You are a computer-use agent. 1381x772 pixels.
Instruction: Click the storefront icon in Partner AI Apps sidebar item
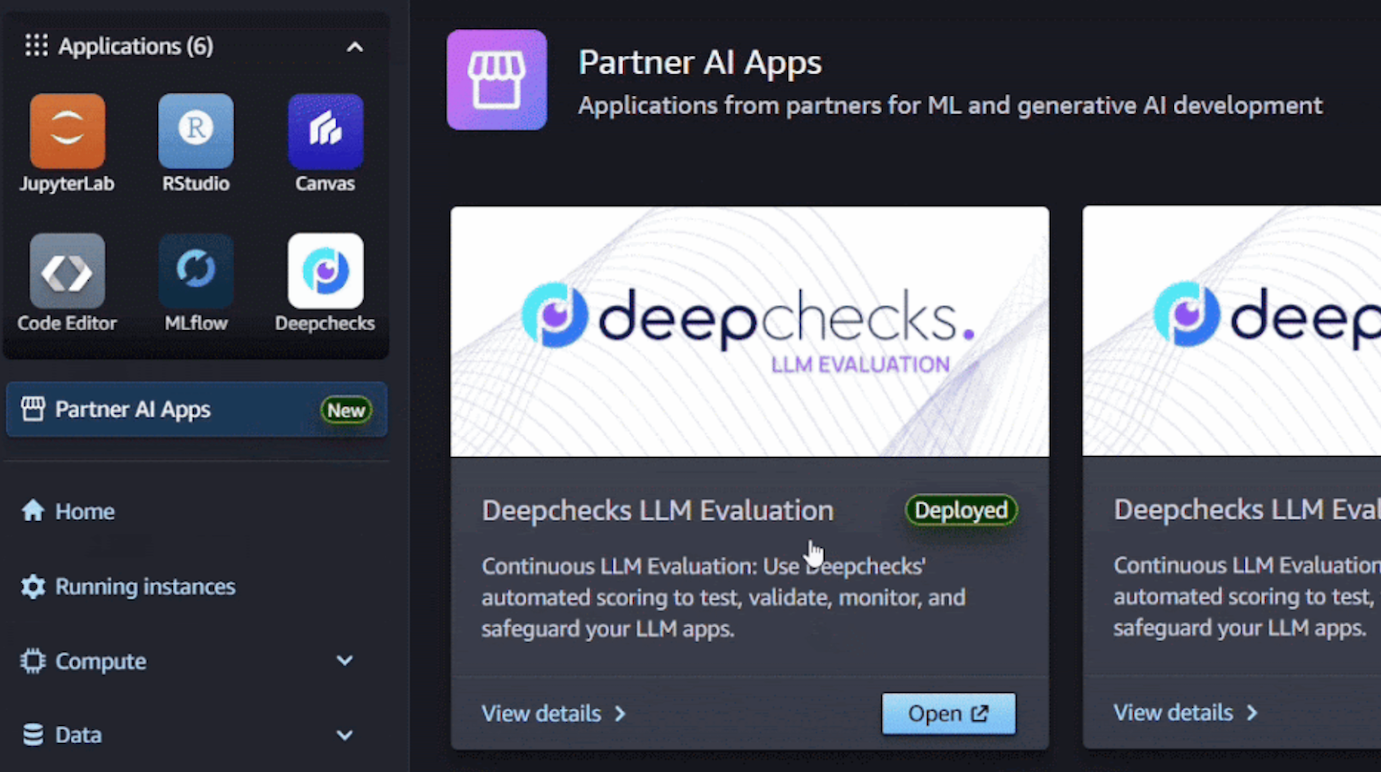point(33,409)
